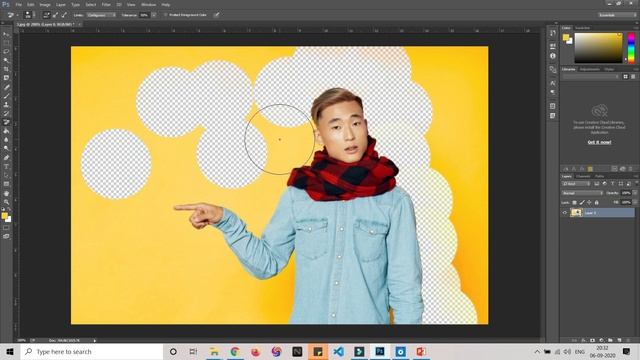Click the Get it now link
Viewport: 640px width, 360px height.
coord(599,142)
